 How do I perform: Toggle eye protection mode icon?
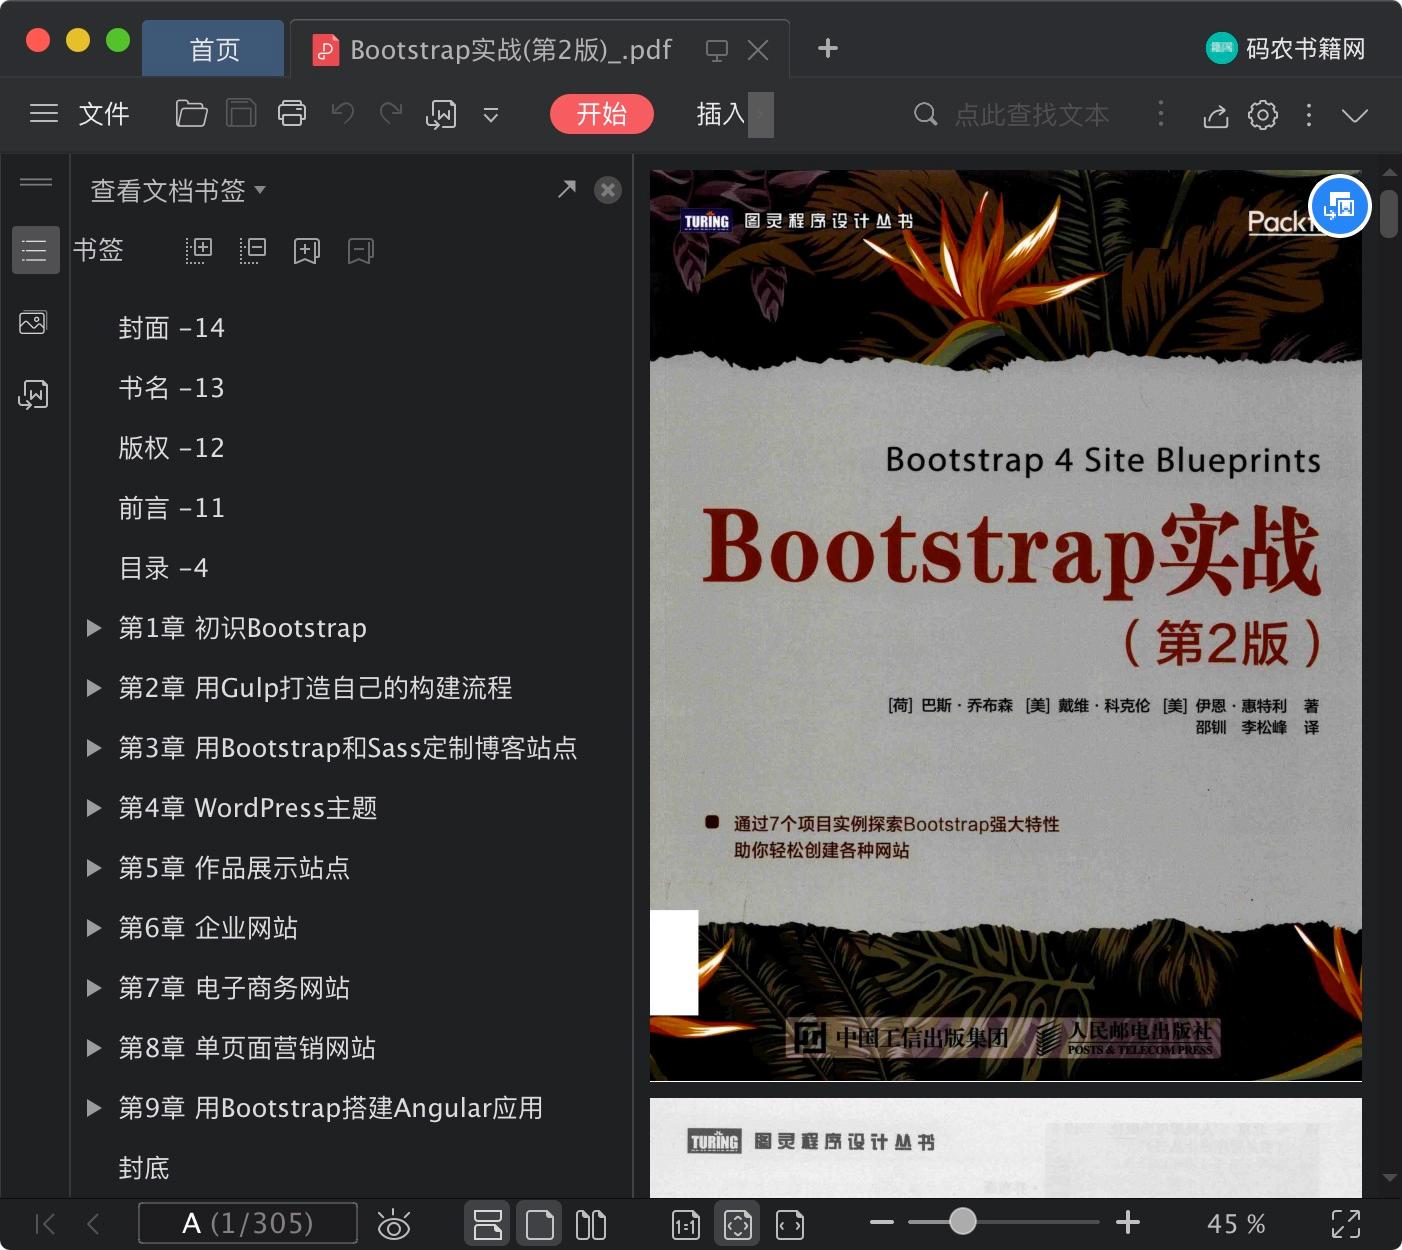[394, 1225]
